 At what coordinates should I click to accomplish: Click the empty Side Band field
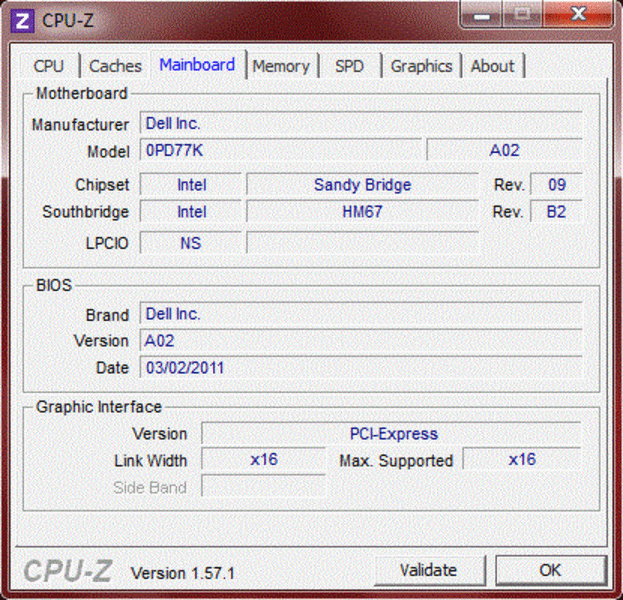click(264, 486)
